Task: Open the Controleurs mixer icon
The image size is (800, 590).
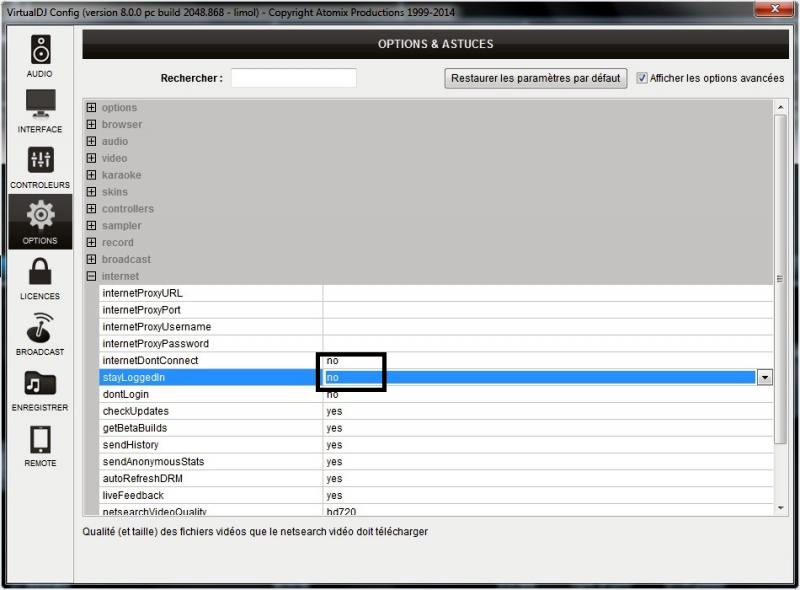Action: pyautogui.click(x=40, y=160)
